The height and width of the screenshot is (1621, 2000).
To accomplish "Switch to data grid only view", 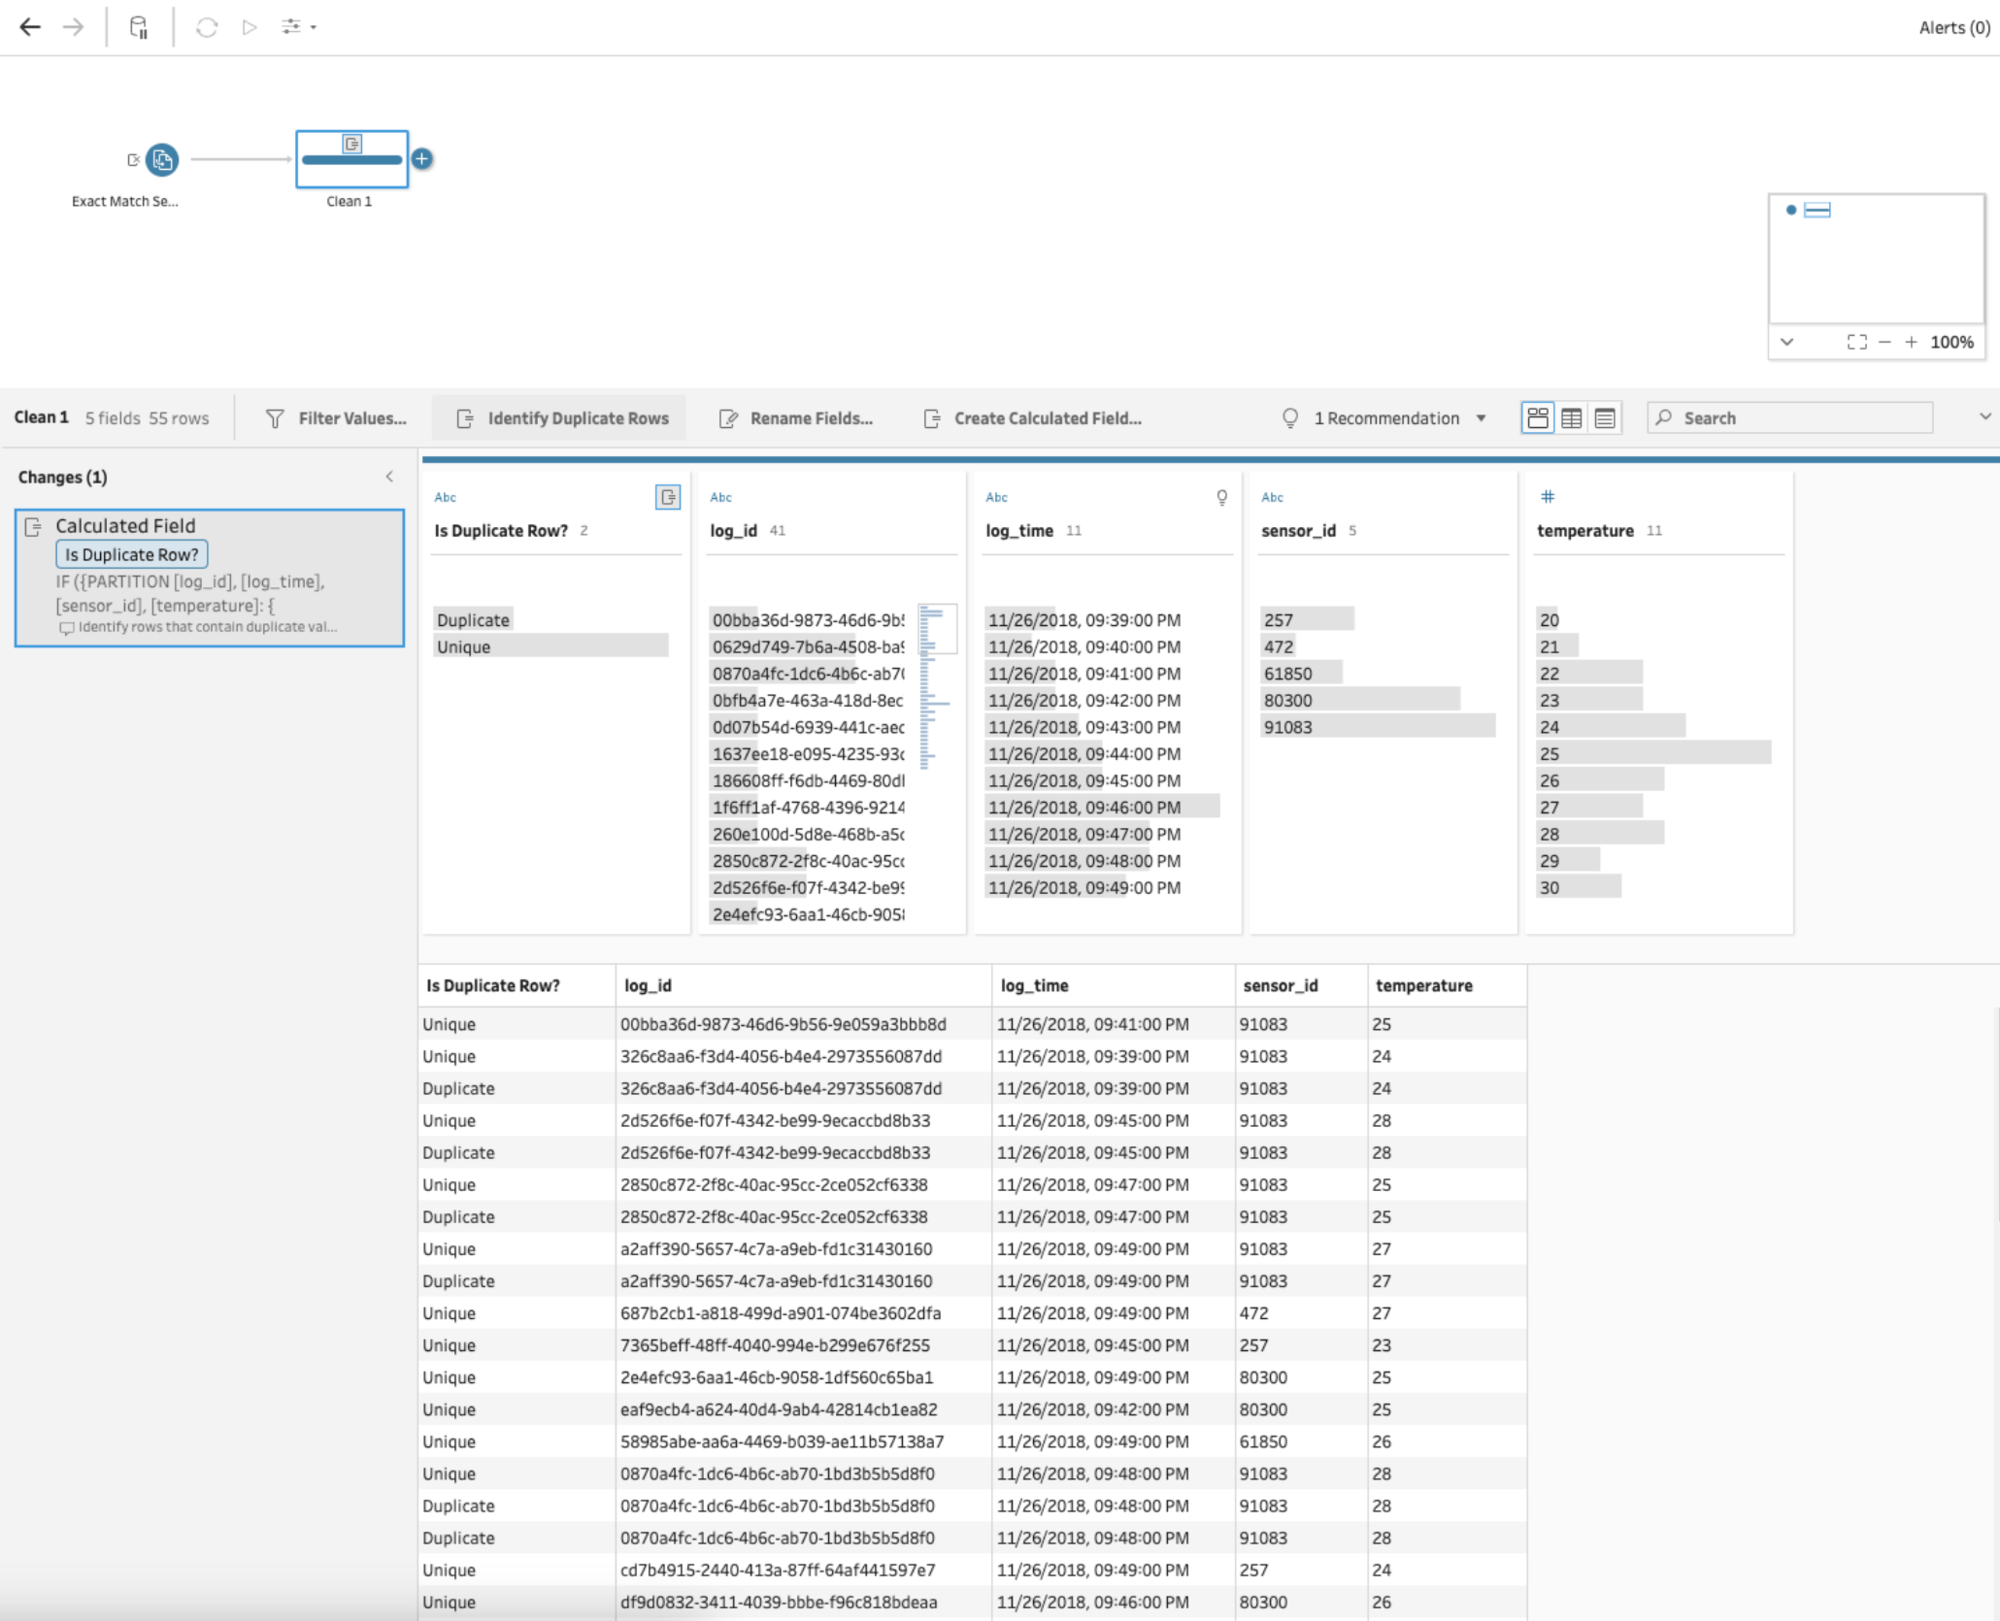I will 1570,417.
